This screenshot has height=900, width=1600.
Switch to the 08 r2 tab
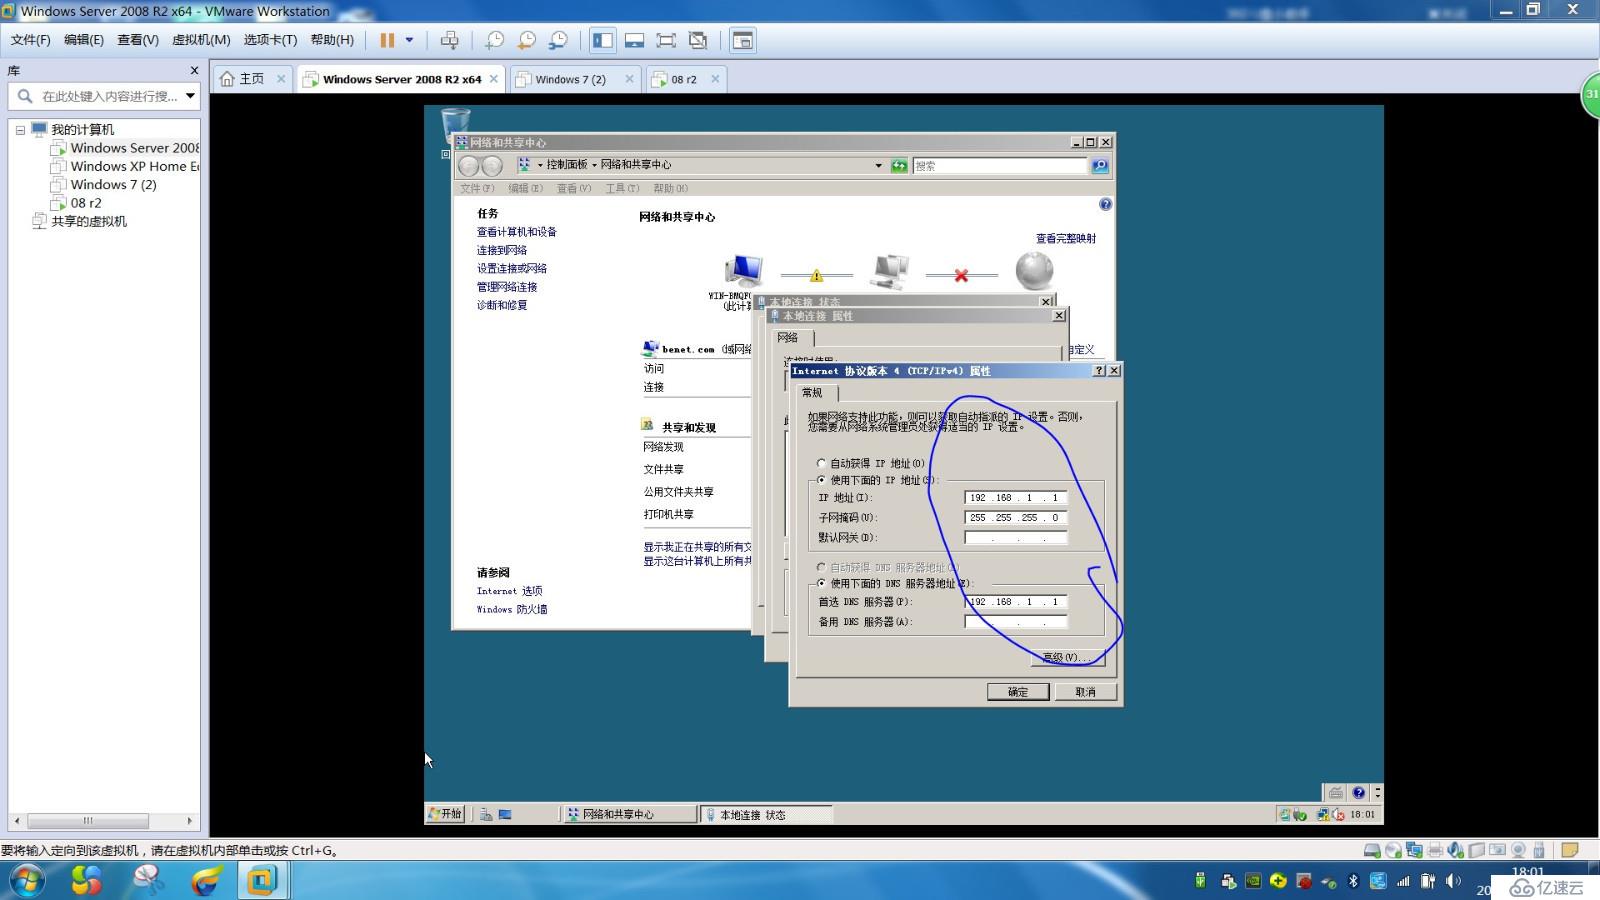point(685,79)
